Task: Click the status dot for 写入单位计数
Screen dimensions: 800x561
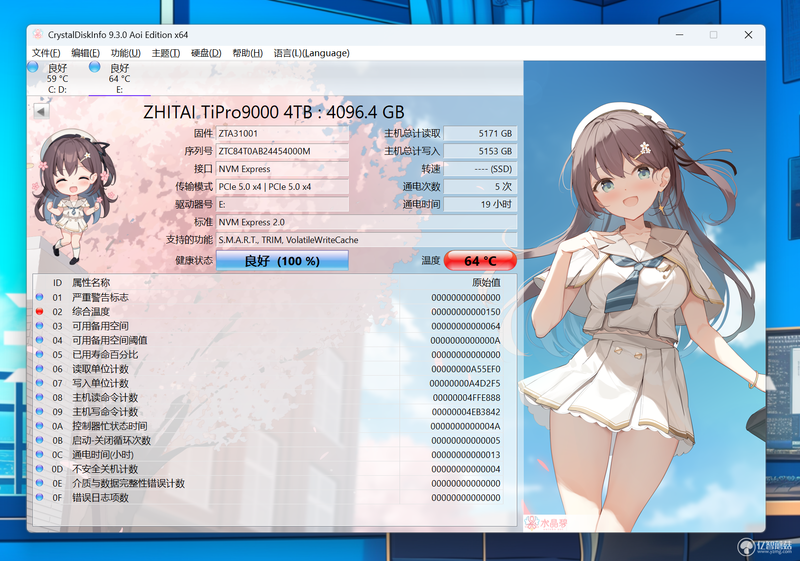Action: (39, 382)
